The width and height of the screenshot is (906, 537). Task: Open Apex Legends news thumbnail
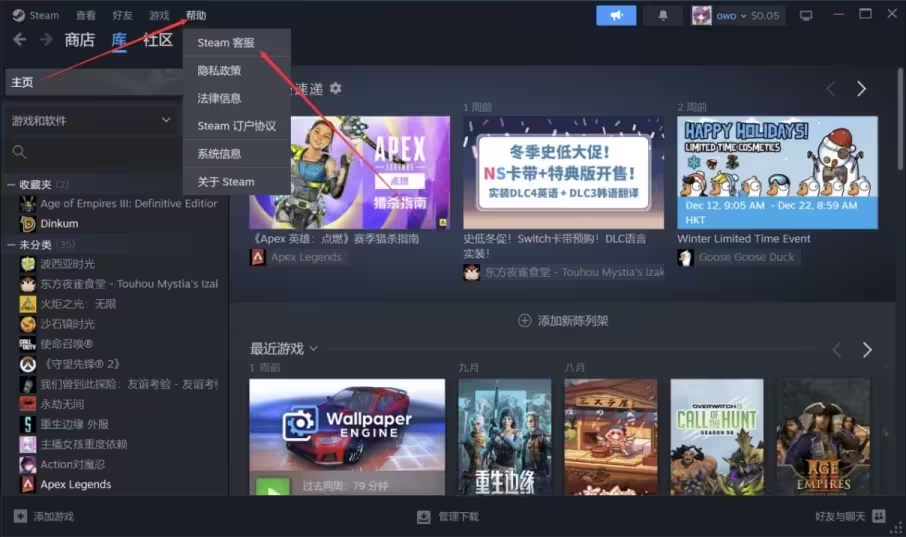coord(350,172)
